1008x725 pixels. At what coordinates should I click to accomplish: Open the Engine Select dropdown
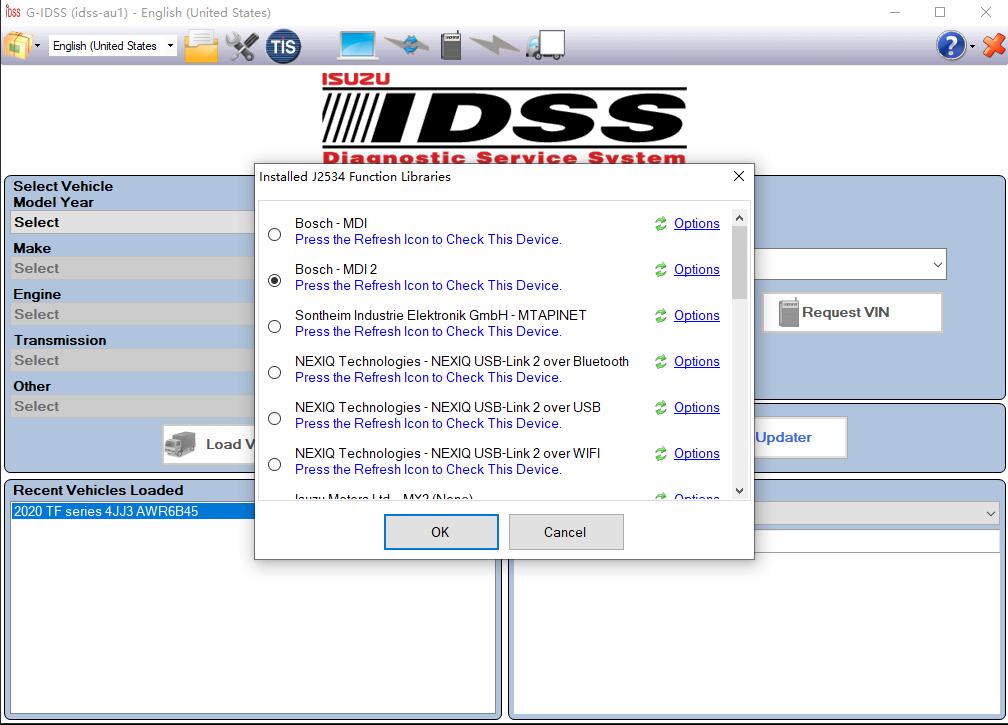133,314
